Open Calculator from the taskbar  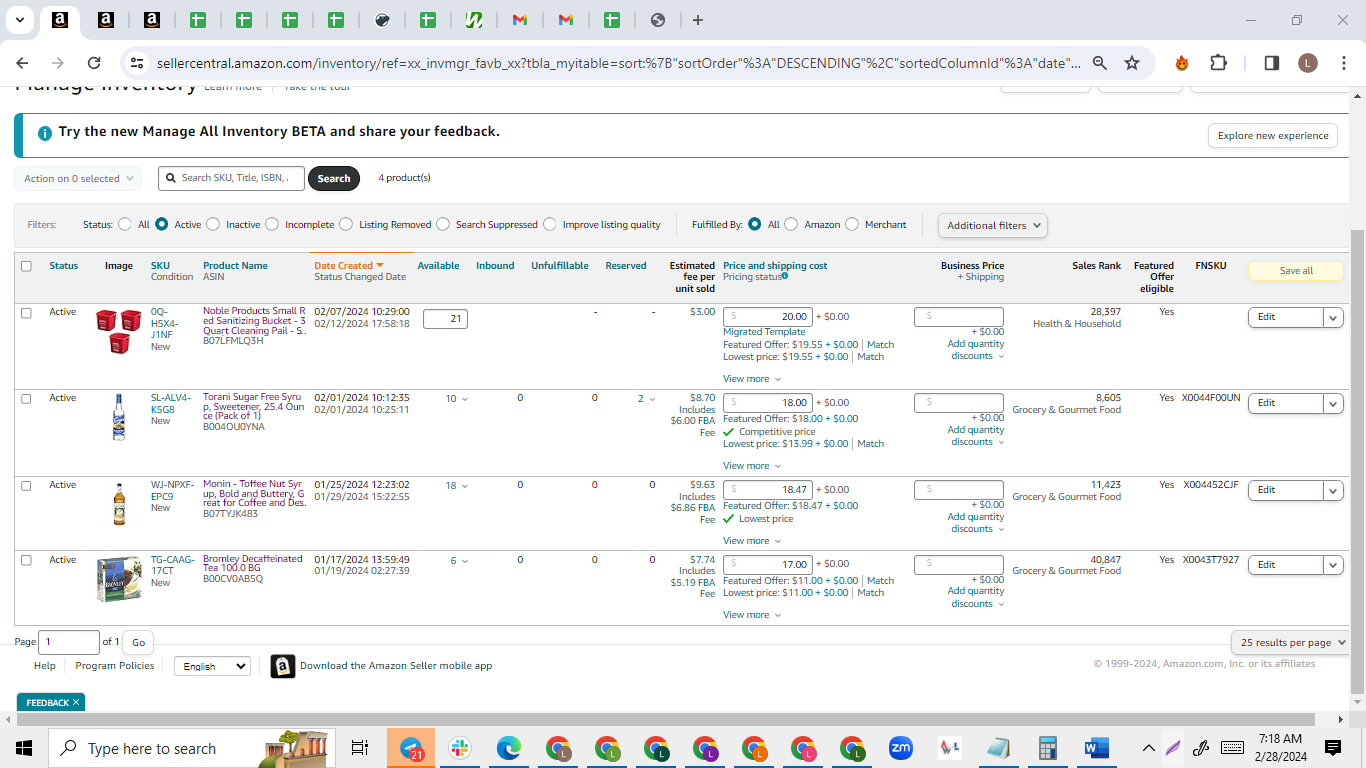pos(1048,748)
